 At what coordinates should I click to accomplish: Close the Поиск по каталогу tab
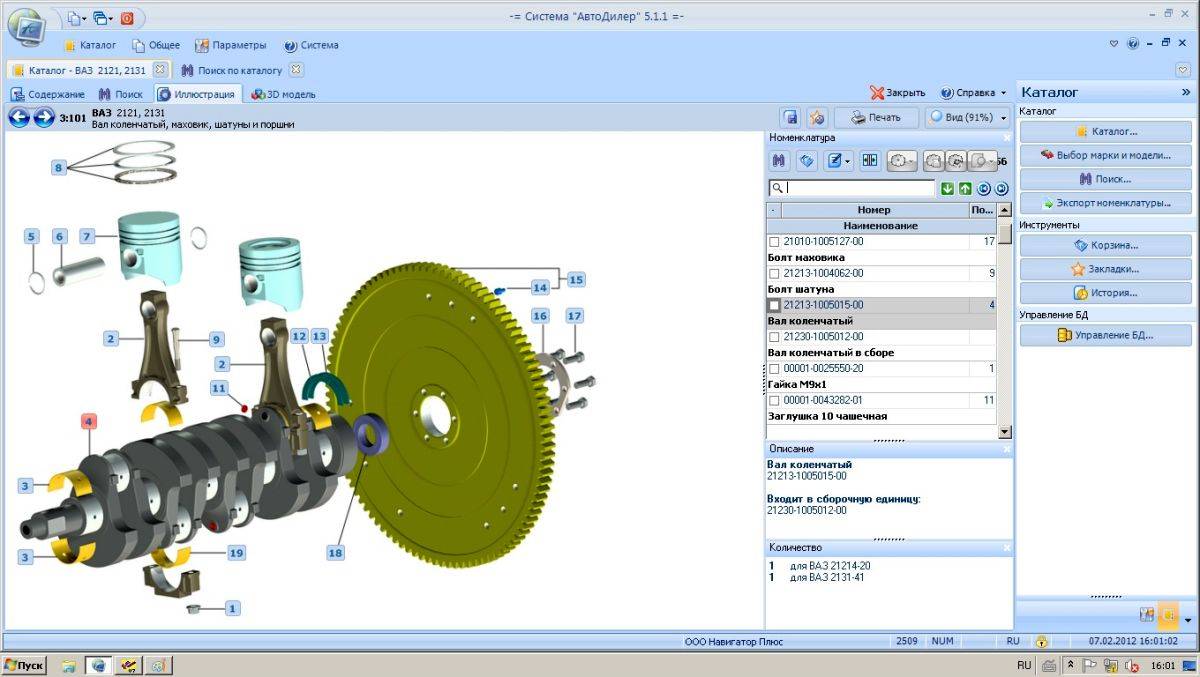coord(295,70)
